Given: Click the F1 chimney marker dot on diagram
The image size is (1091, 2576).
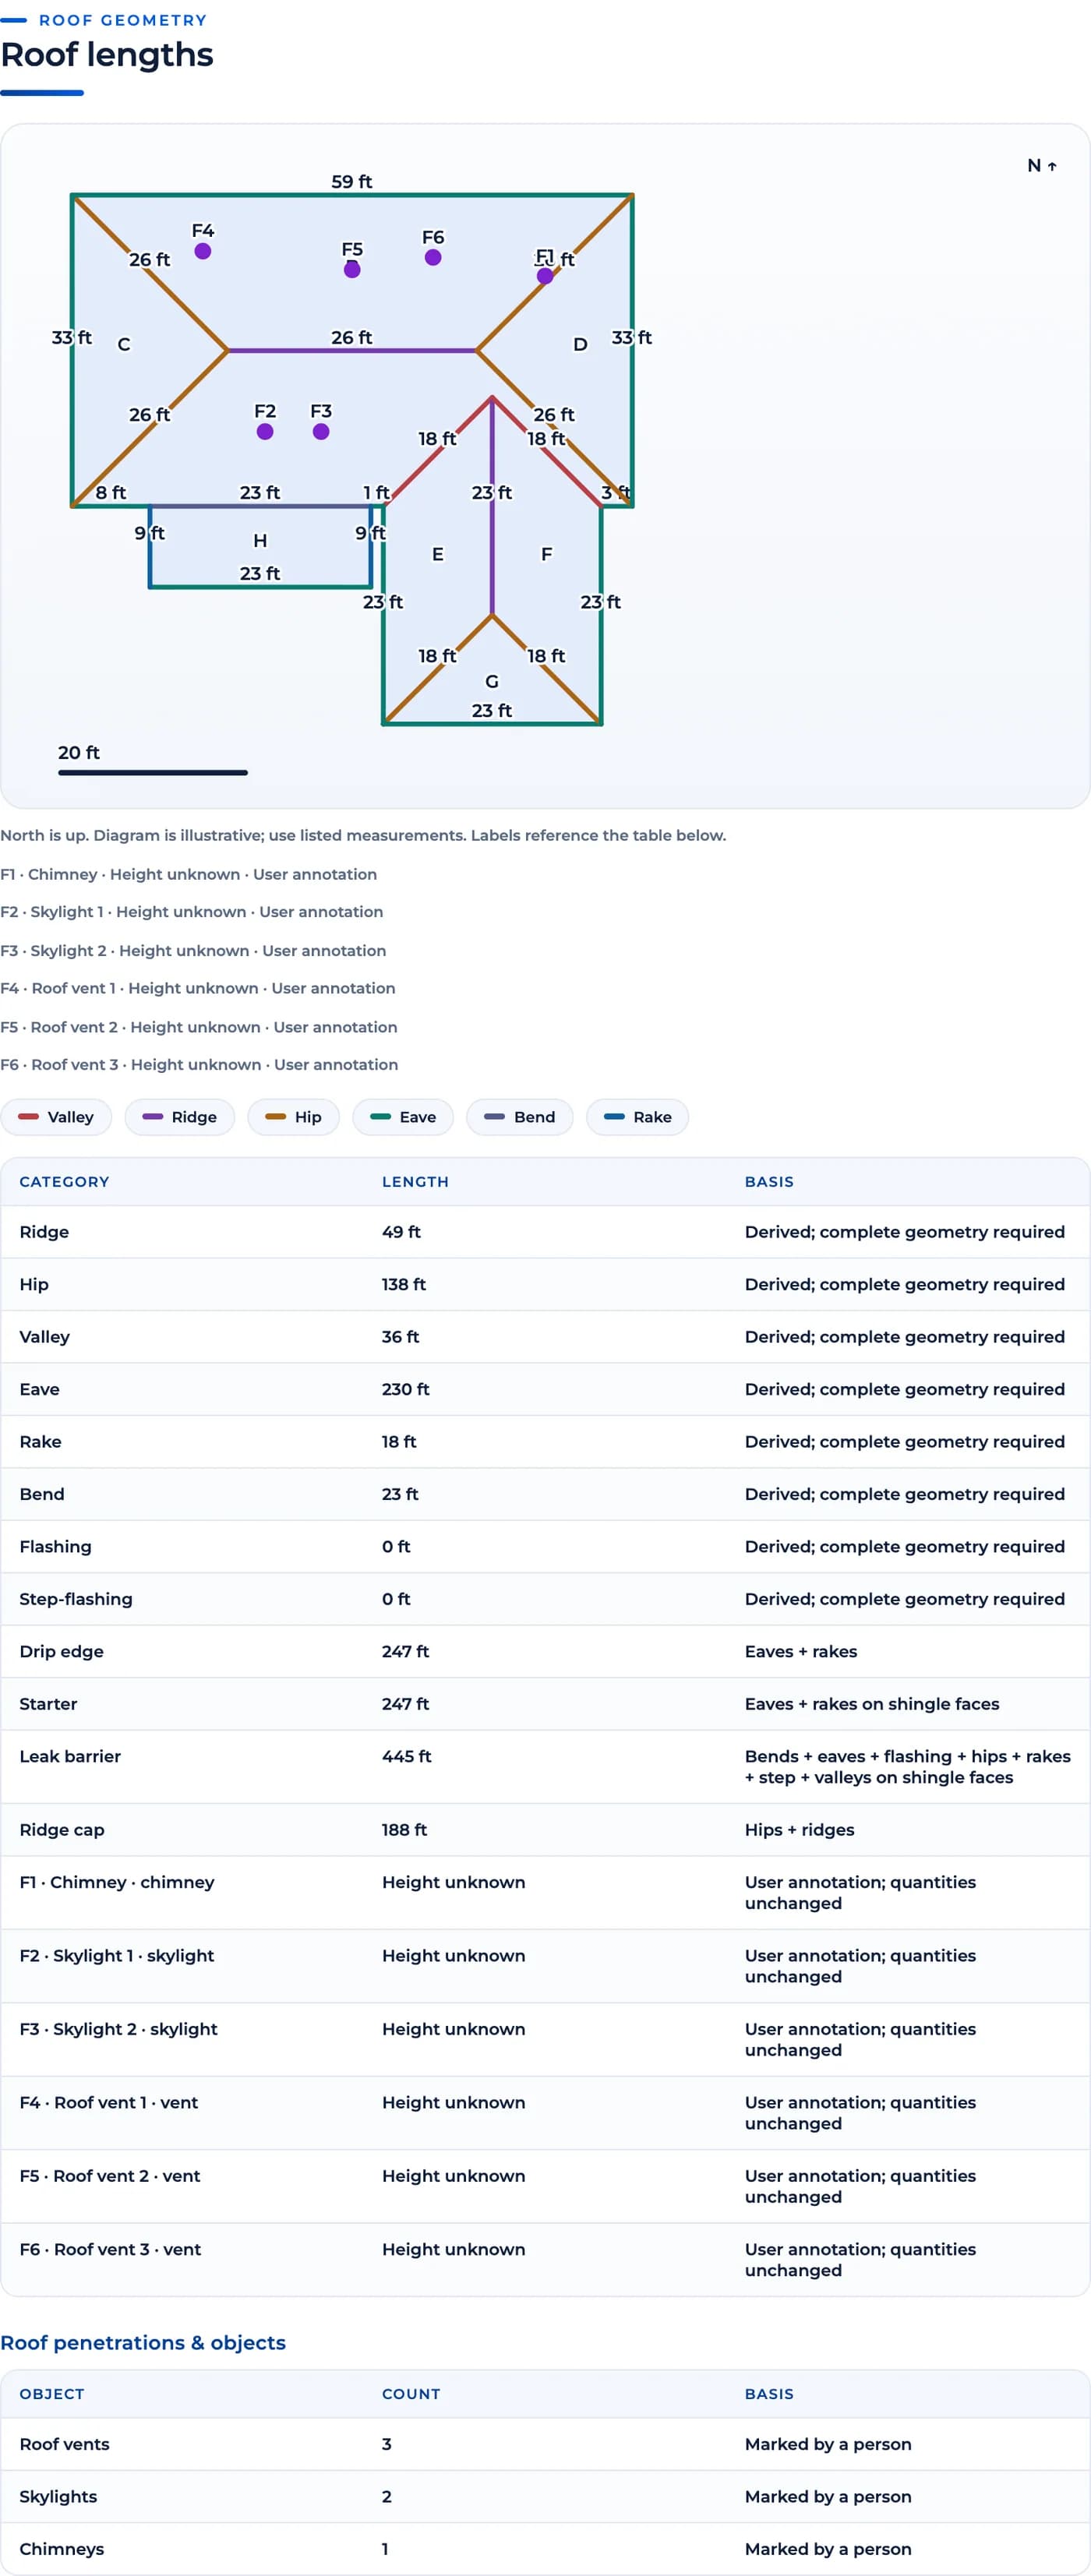Looking at the screenshot, I should [545, 276].
